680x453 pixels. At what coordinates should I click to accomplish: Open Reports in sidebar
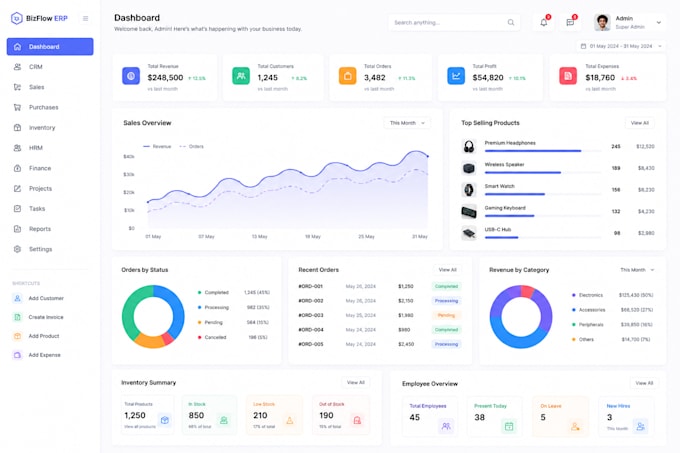(x=50, y=229)
